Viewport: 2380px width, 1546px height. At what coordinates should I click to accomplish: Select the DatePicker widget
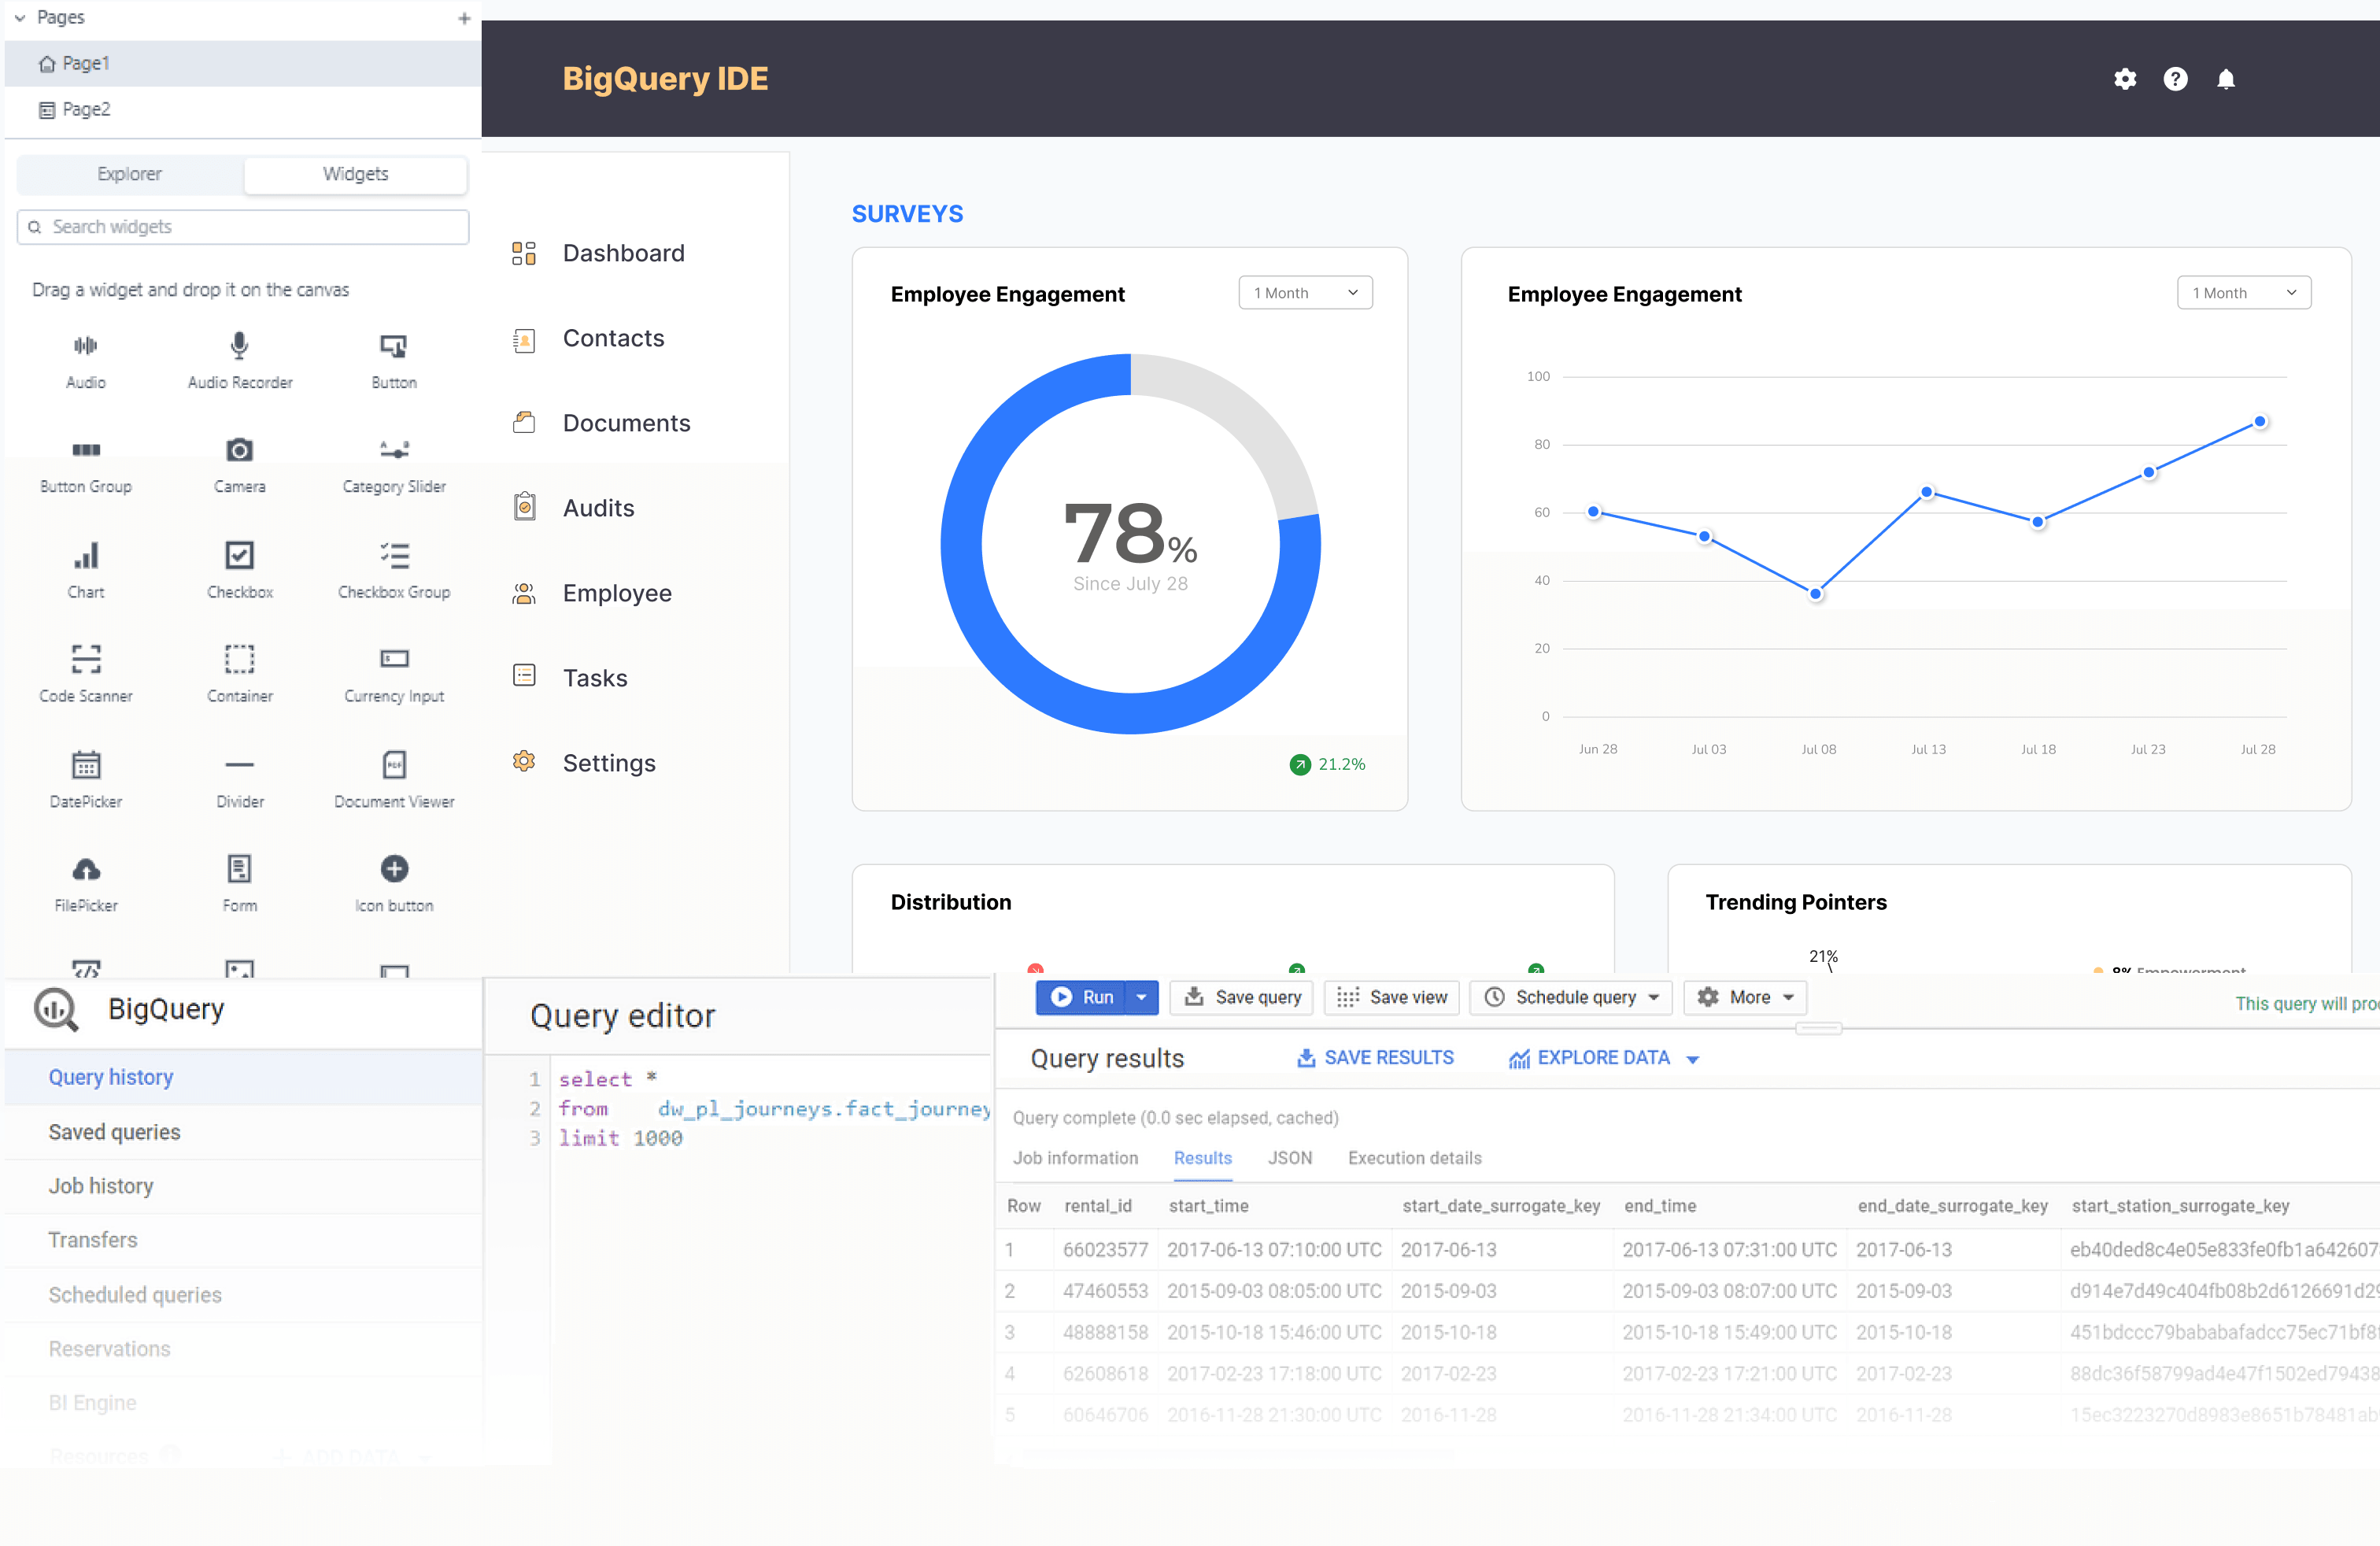[x=85, y=778]
